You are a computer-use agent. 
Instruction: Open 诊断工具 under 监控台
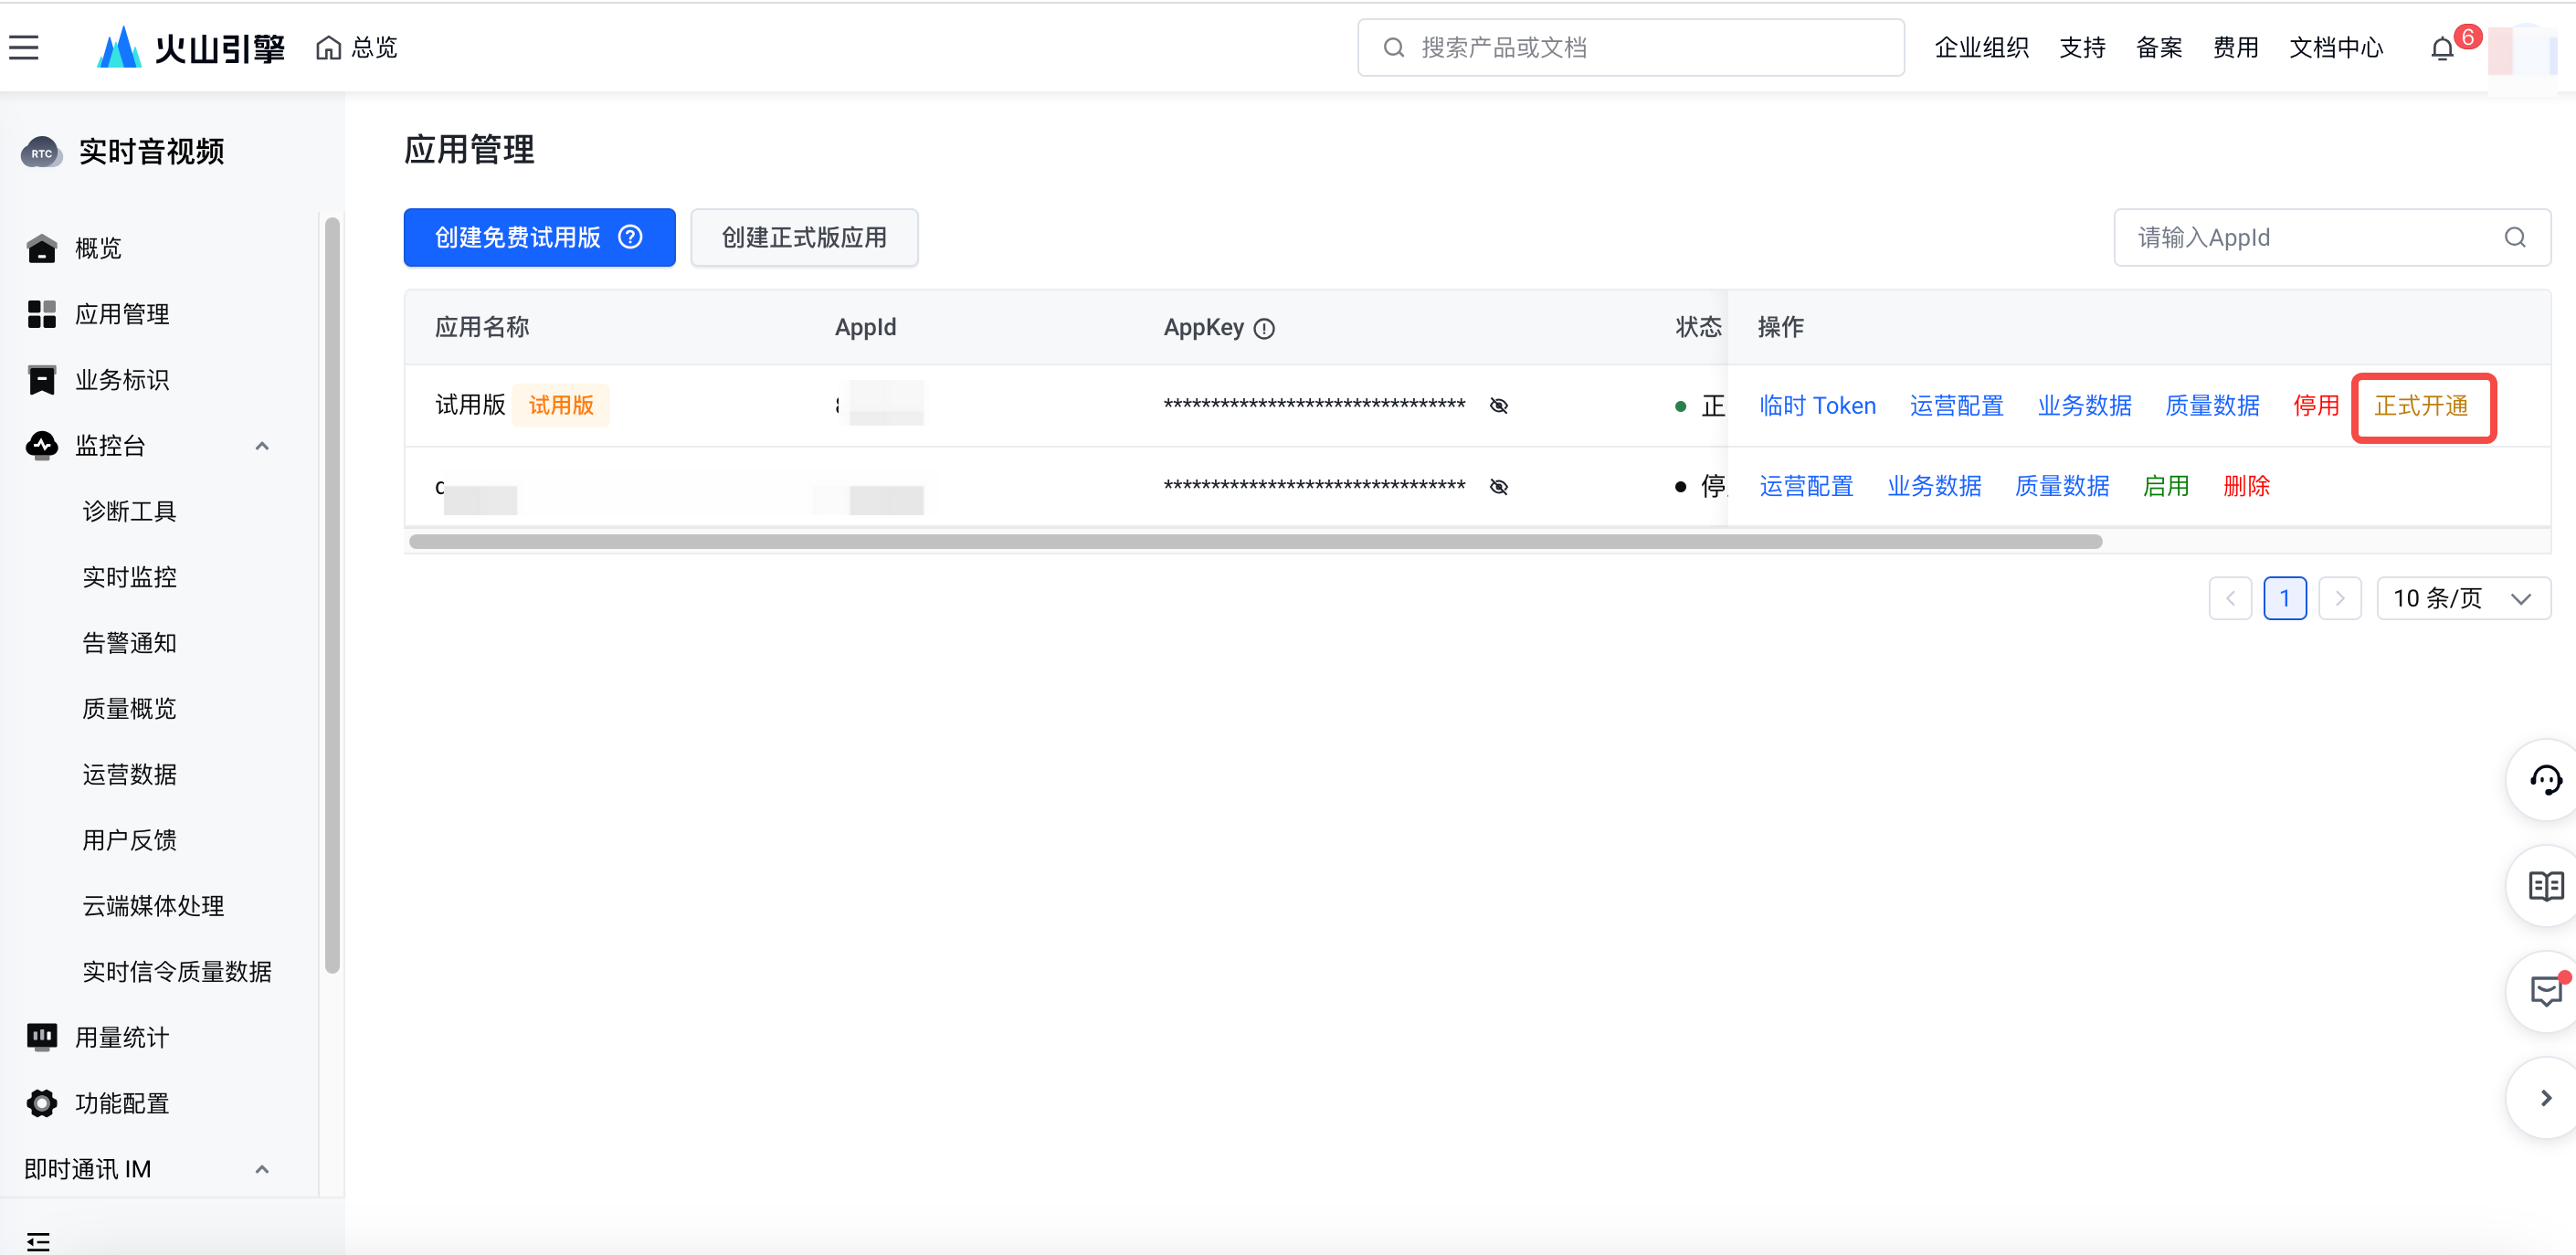(129, 511)
